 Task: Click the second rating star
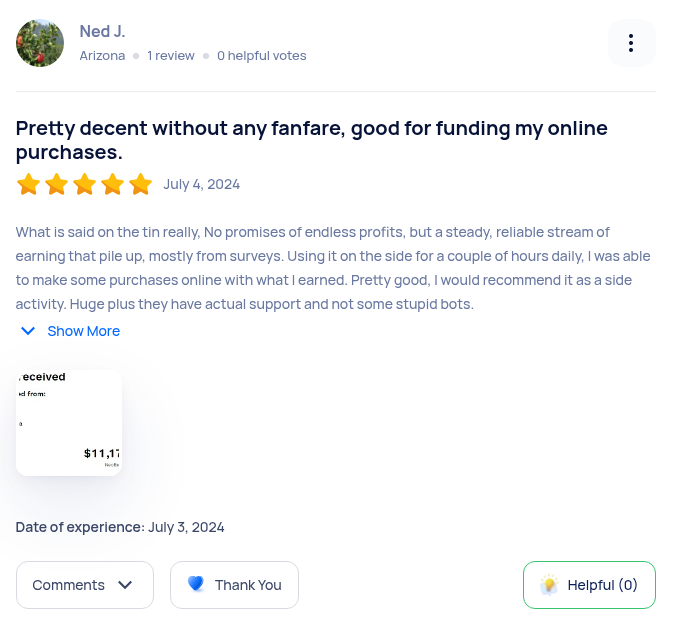56,184
